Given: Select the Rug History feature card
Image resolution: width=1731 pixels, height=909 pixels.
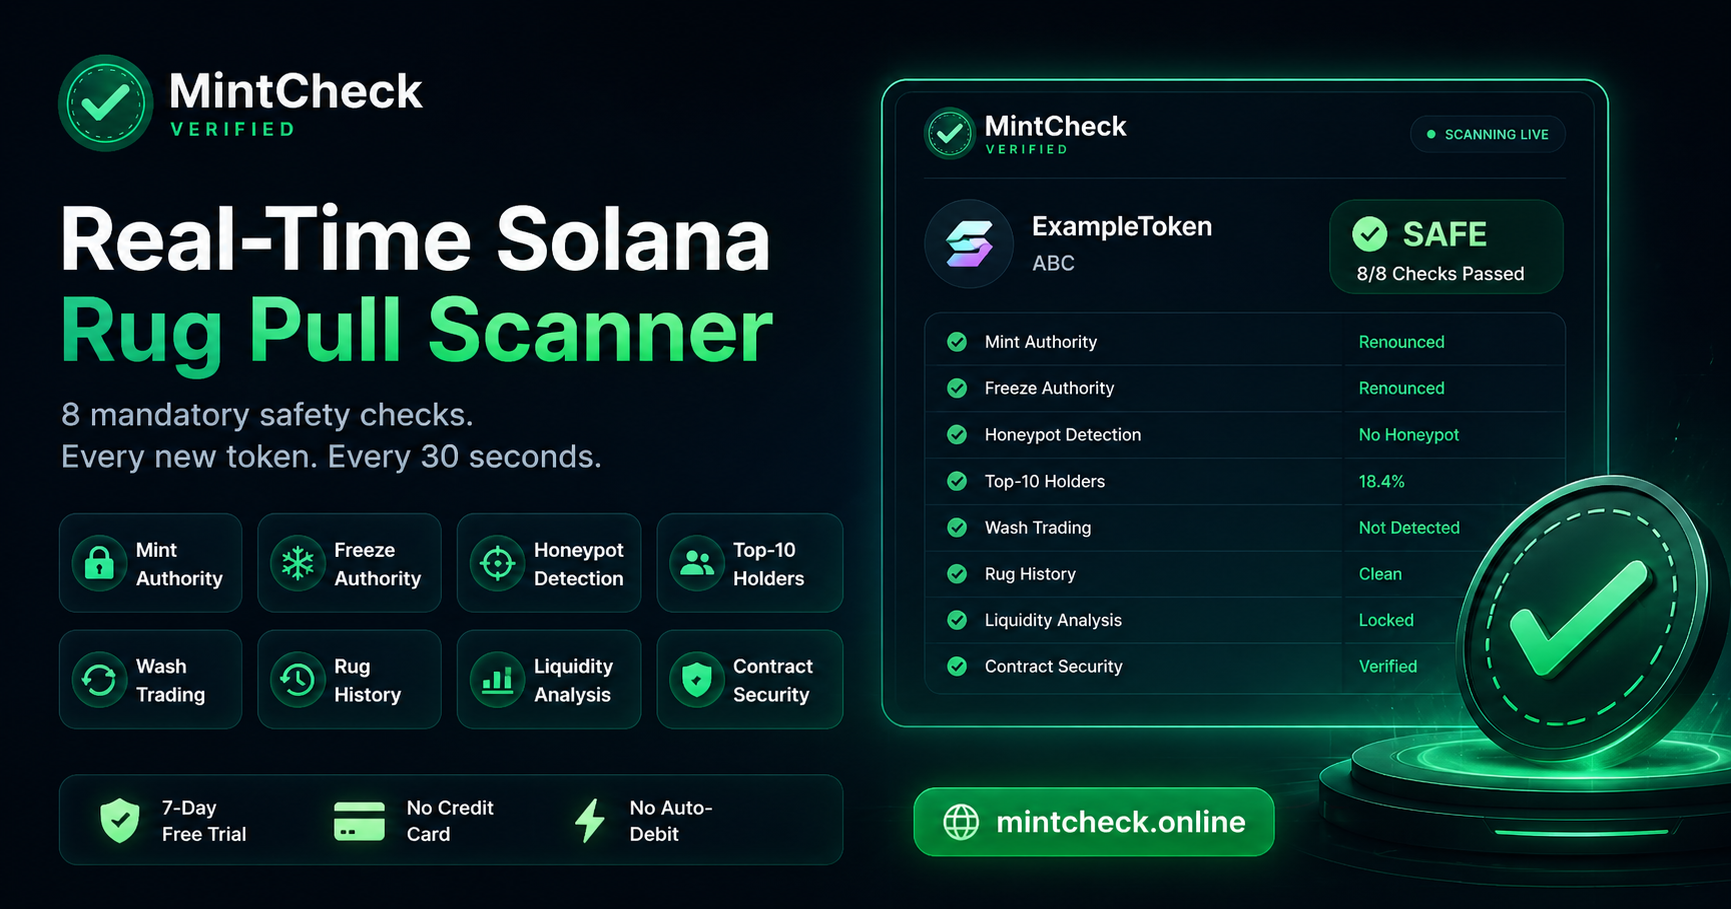Looking at the screenshot, I should (349, 680).
